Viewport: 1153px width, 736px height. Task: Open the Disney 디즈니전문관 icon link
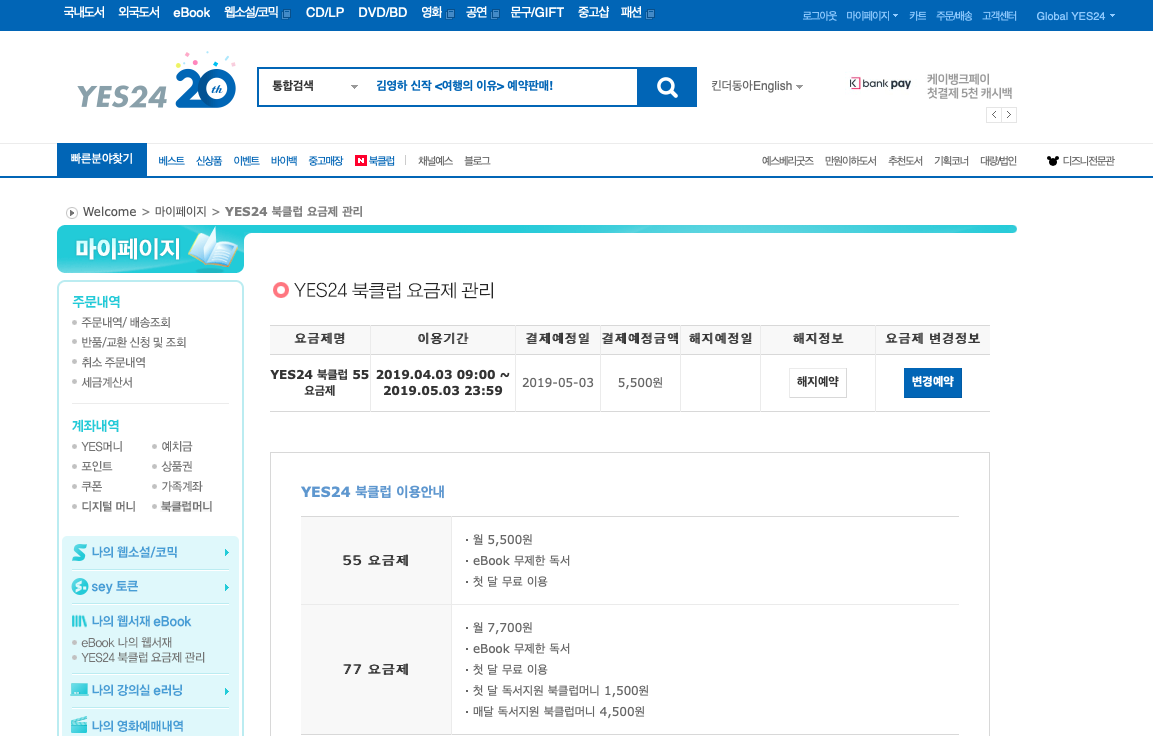pyautogui.click(x=1080, y=161)
